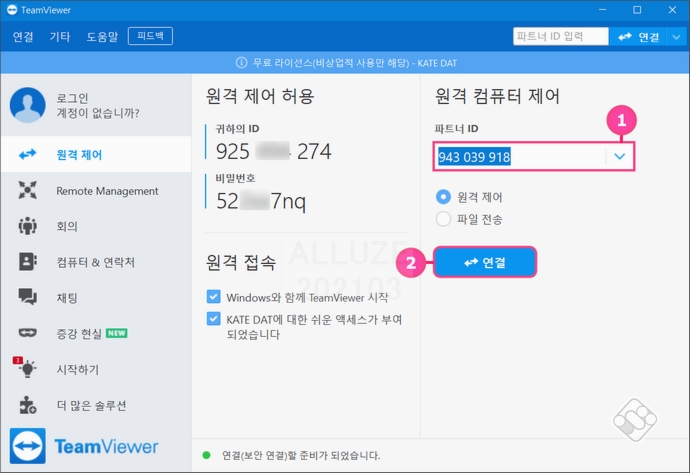This screenshot has height=473, width=690.
Task: Open 증강 현실 section
Action: (x=96, y=333)
